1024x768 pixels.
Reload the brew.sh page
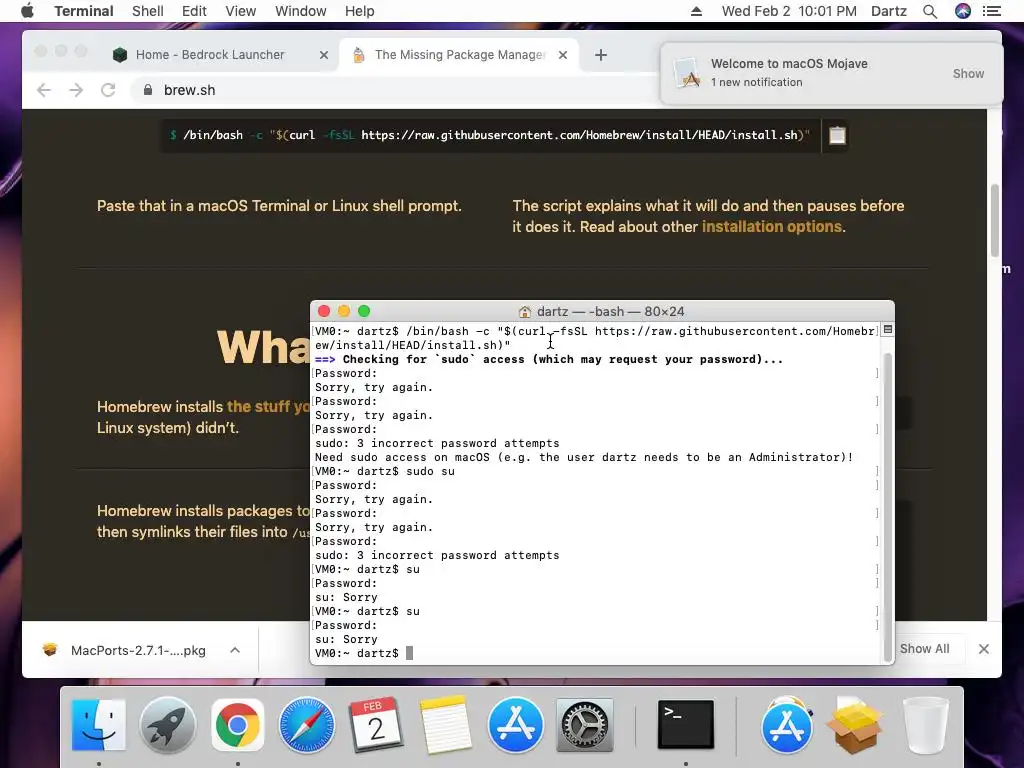pos(108,90)
